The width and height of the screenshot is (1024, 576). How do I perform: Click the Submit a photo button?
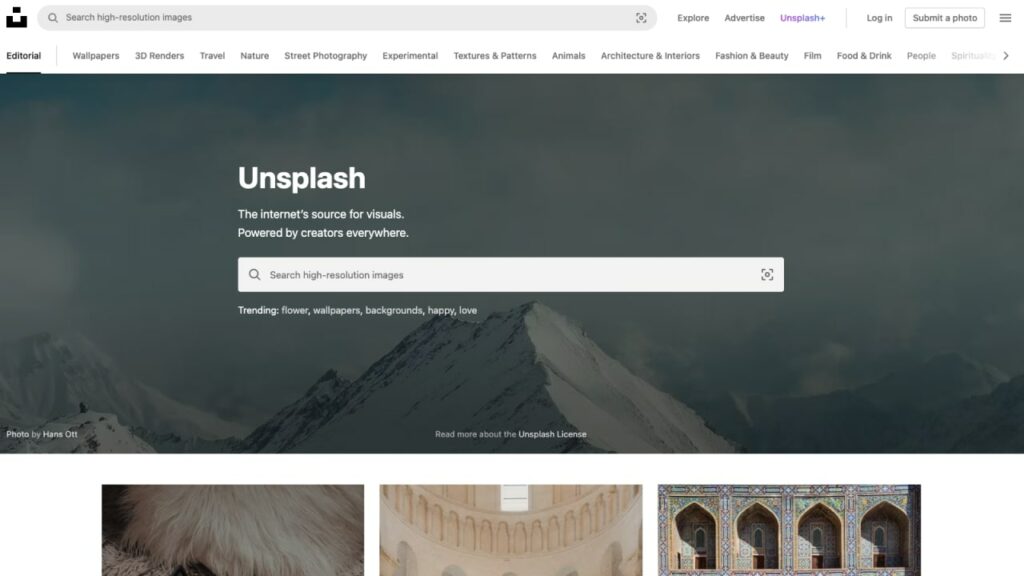point(944,17)
